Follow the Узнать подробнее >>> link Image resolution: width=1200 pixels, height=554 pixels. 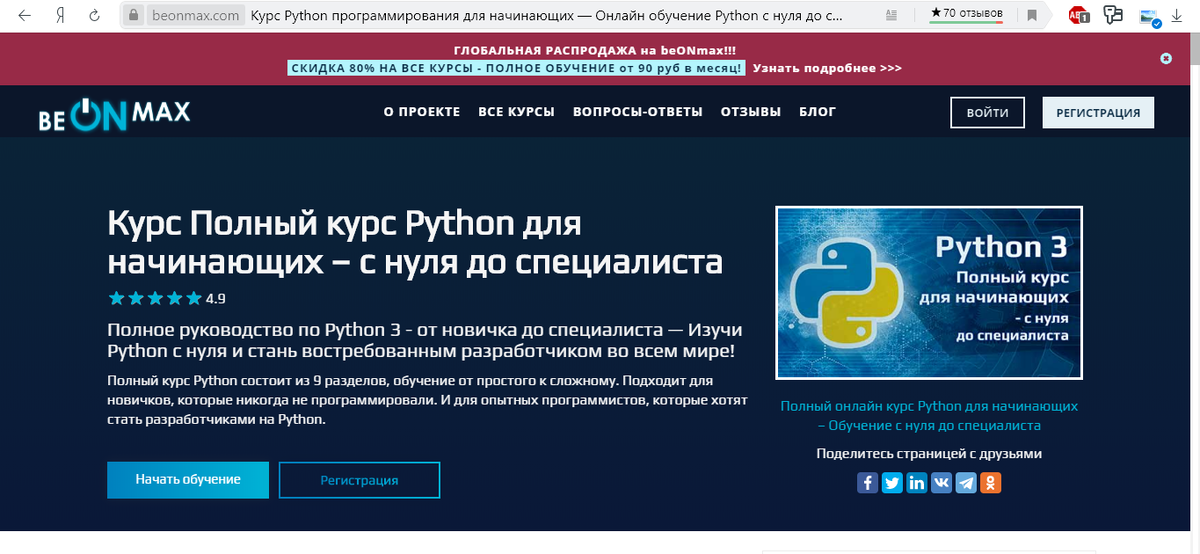tap(827, 68)
